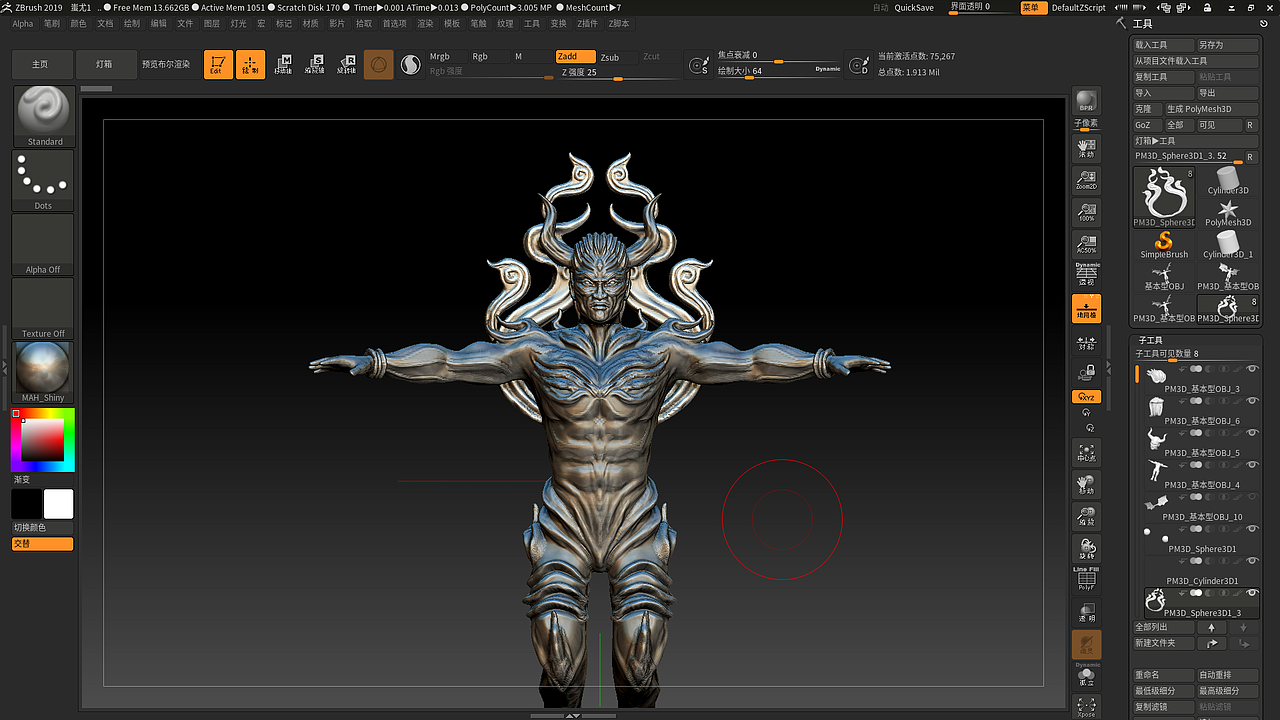Select the white color swatch
Viewport: 1280px width, 720px height.
[x=58, y=504]
